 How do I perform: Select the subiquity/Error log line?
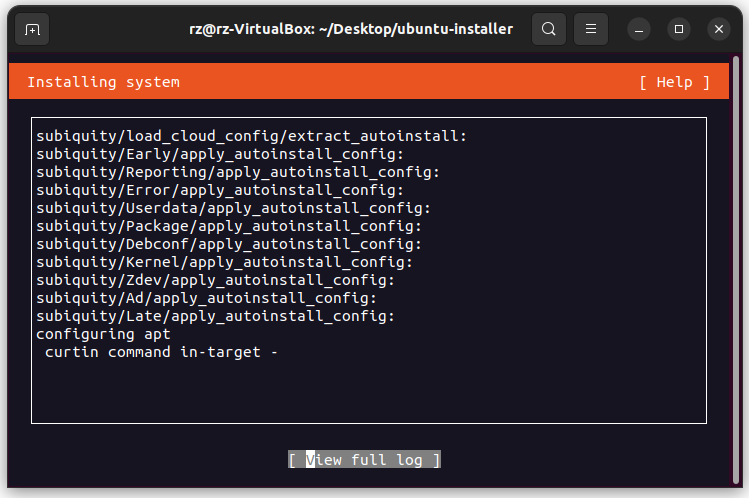pos(219,190)
